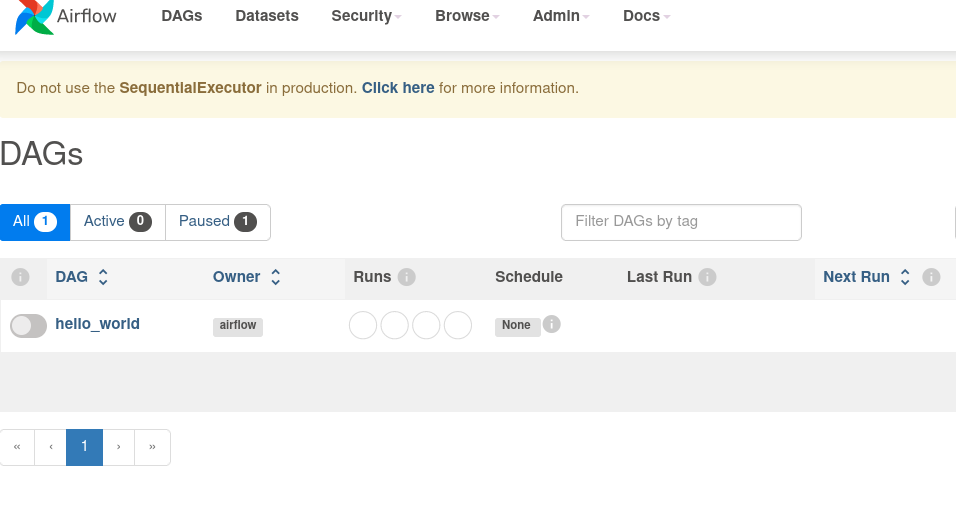Click the first run status circle
Screen dimensions: 956x517
click(363, 325)
